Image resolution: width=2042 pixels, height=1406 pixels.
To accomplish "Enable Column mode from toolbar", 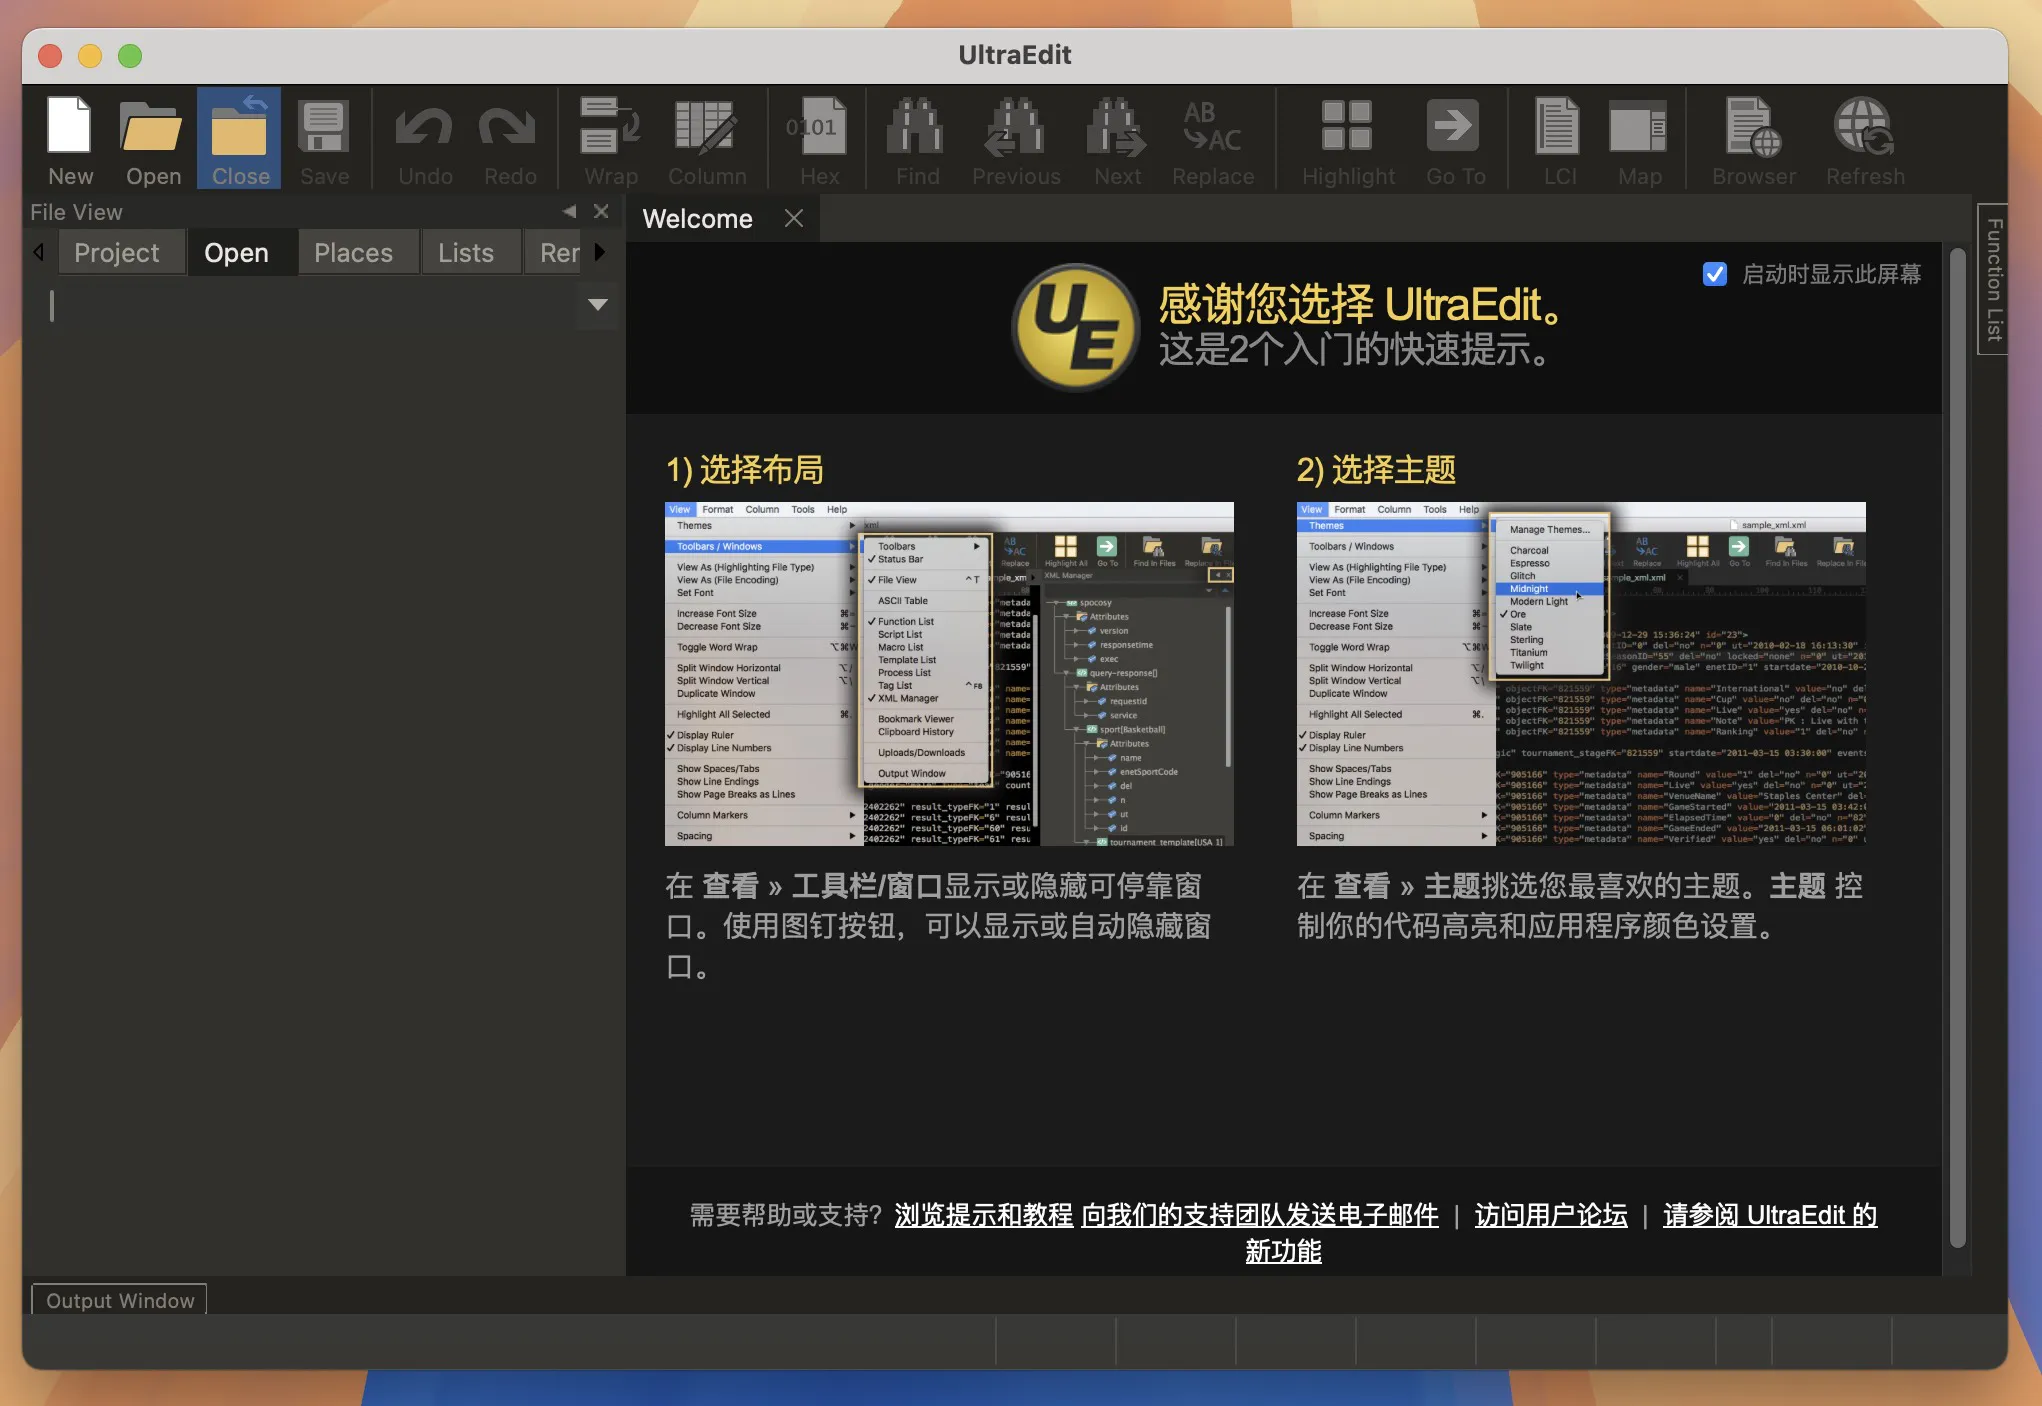I will (707, 140).
